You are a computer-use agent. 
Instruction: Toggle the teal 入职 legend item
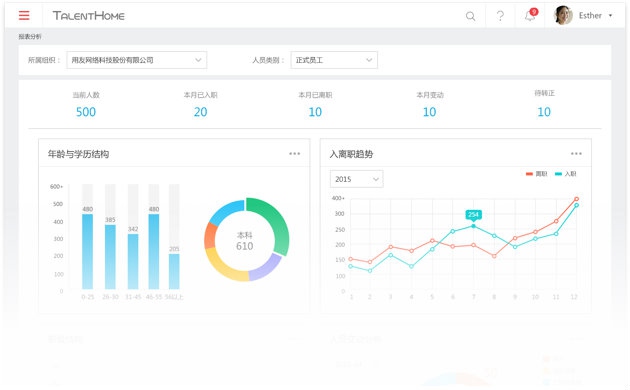(566, 174)
